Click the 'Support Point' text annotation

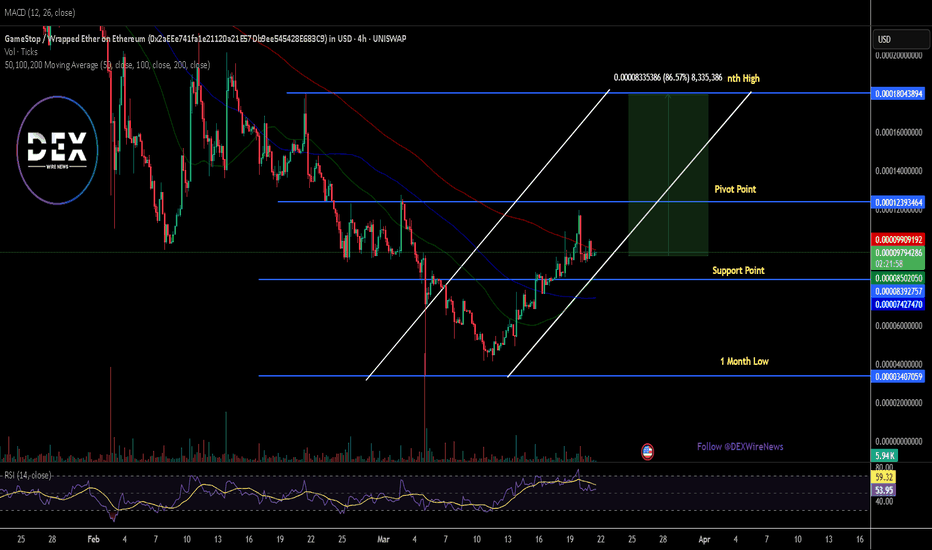[x=738, y=271]
